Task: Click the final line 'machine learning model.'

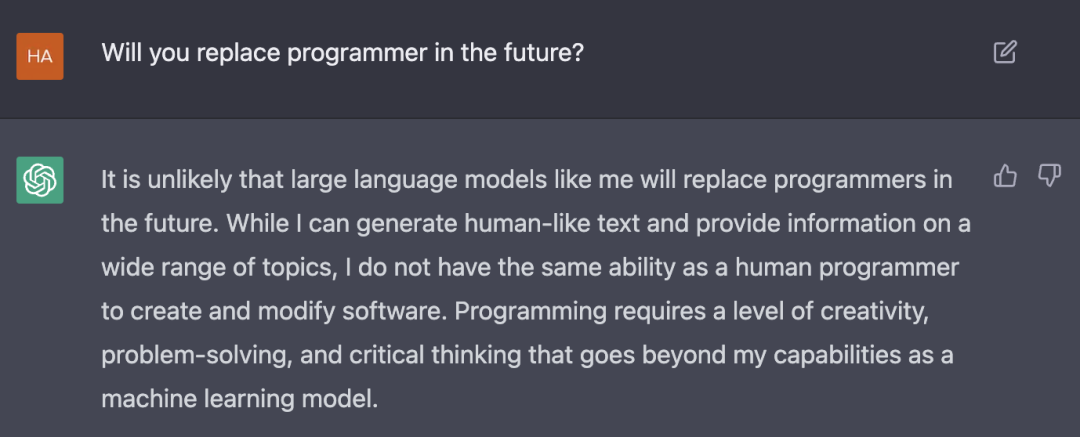Action: pyautogui.click(x=240, y=399)
